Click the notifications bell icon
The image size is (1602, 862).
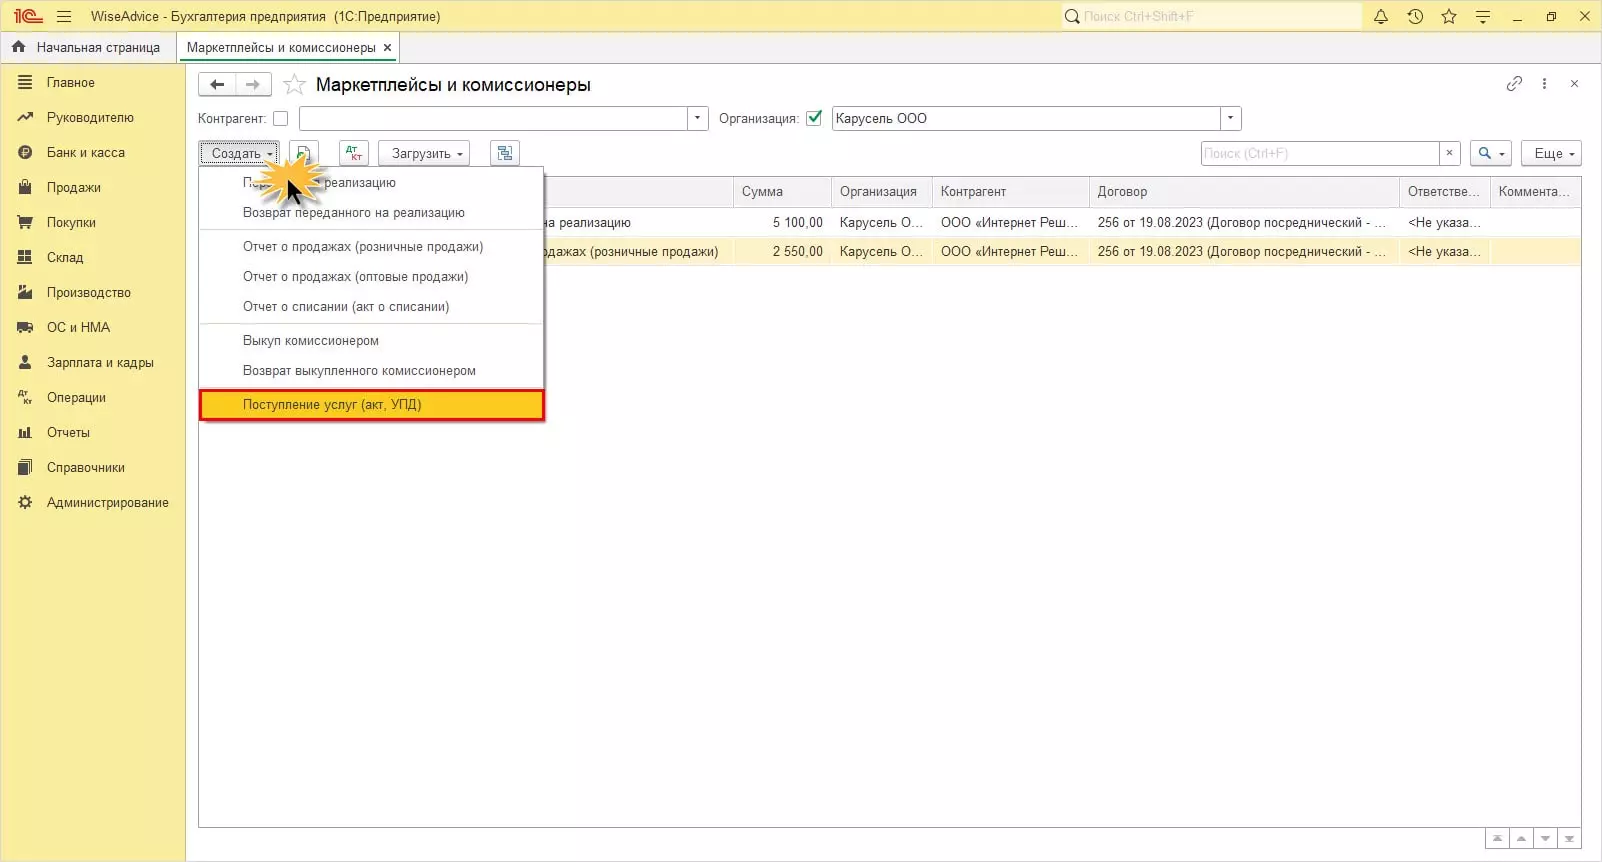click(x=1381, y=16)
